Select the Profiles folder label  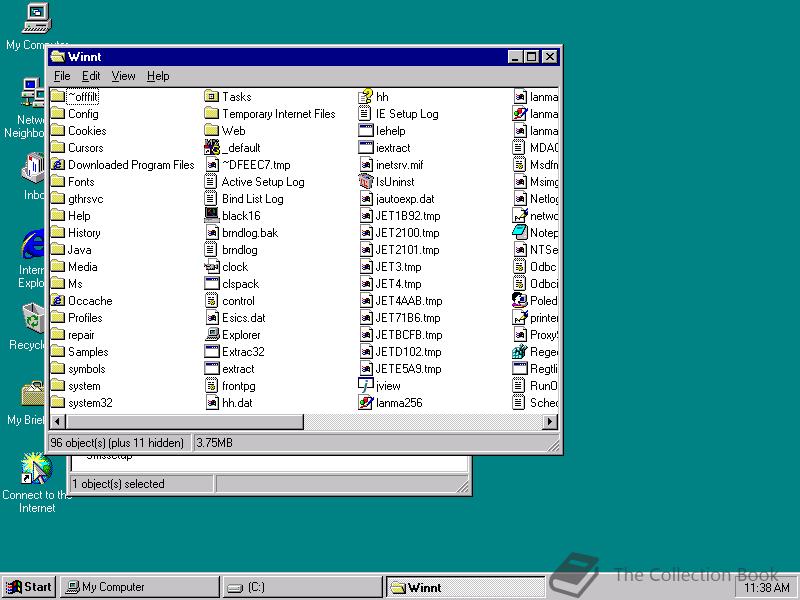pyautogui.click(x=85, y=318)
